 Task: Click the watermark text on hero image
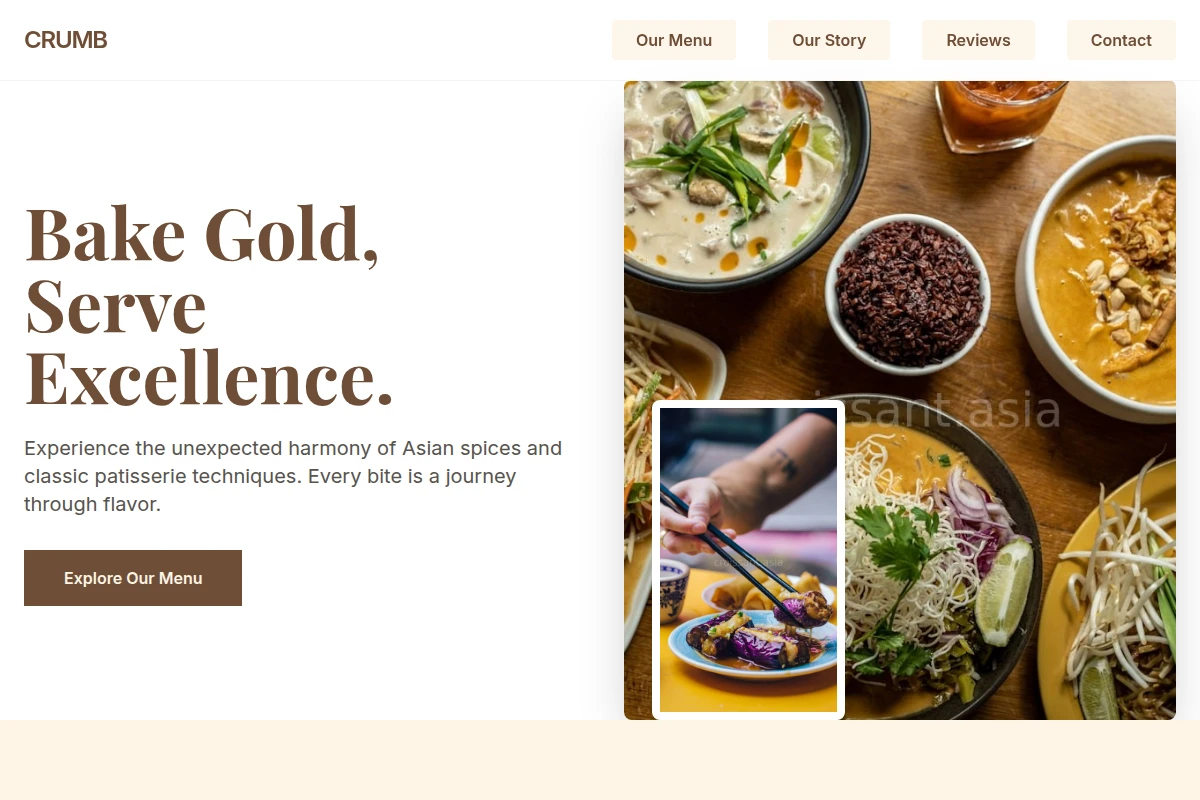(937, 410)
